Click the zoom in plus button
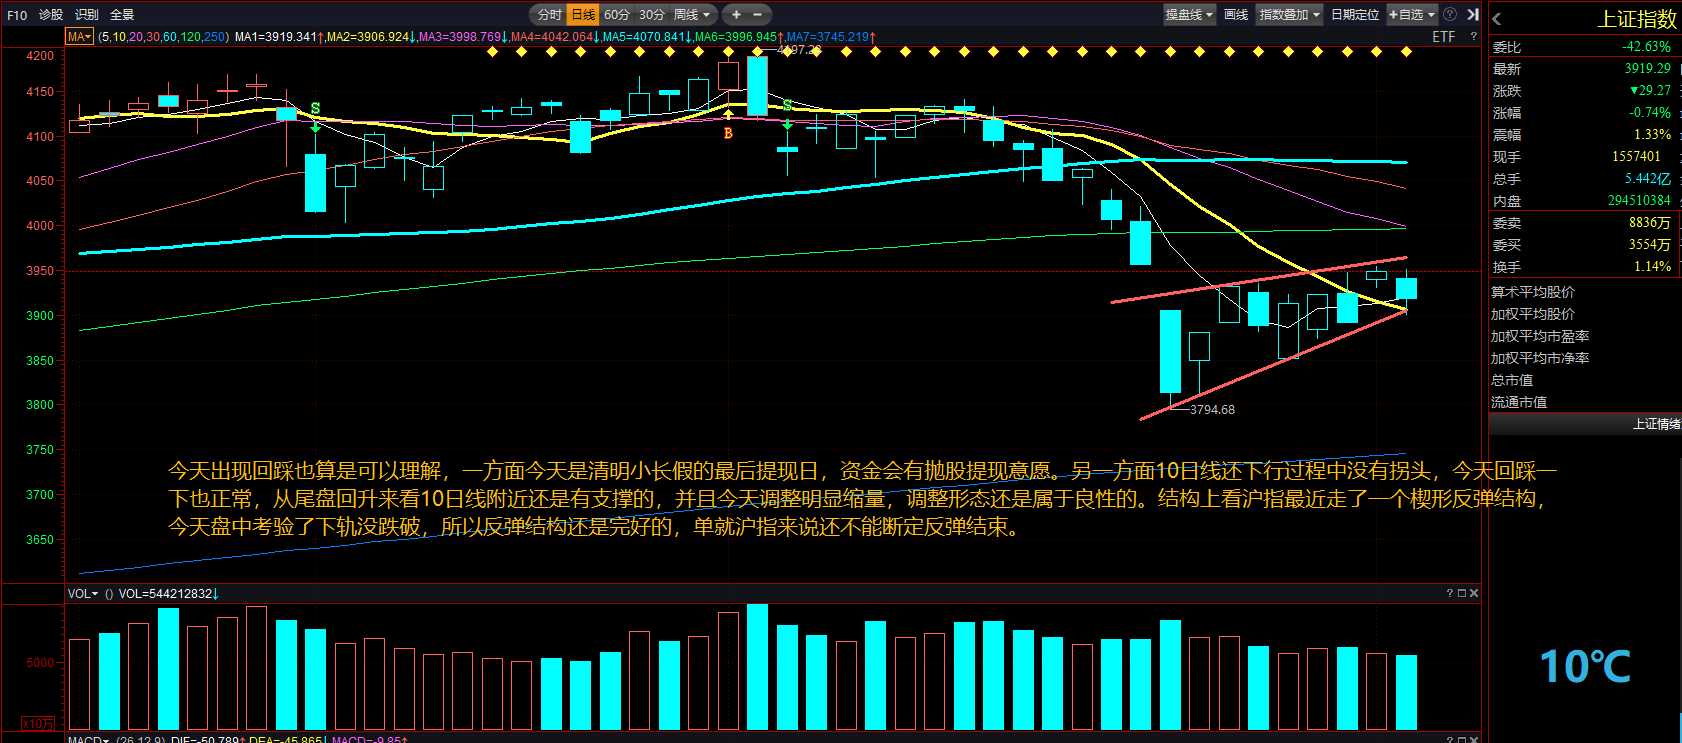 736,14
